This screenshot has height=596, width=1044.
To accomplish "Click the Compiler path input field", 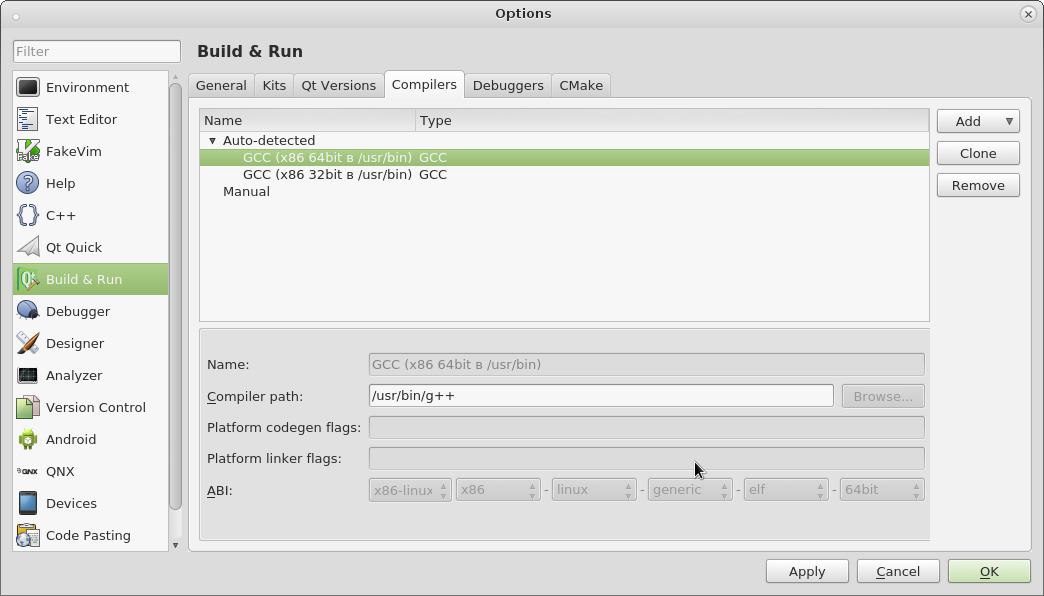I will [x=601, y=396].
